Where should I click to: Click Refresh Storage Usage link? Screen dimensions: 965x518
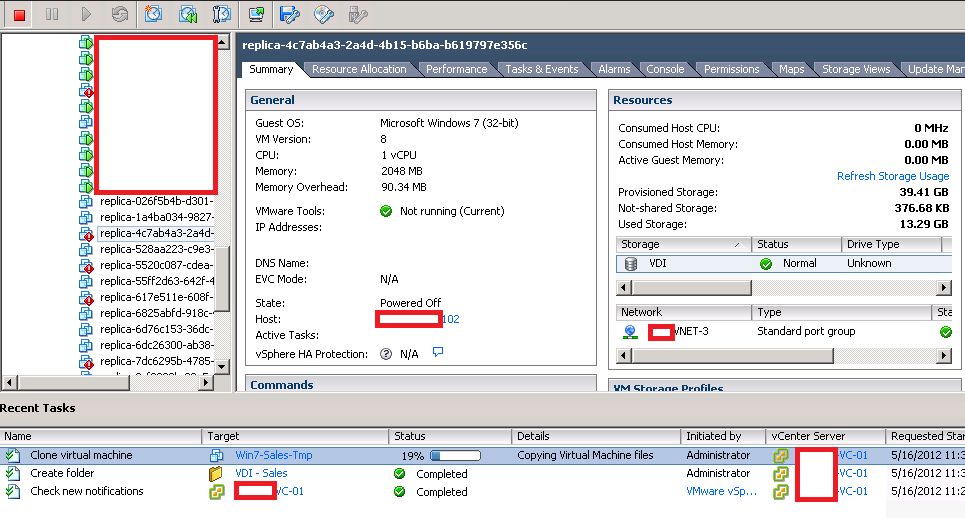tap(893, 176)
